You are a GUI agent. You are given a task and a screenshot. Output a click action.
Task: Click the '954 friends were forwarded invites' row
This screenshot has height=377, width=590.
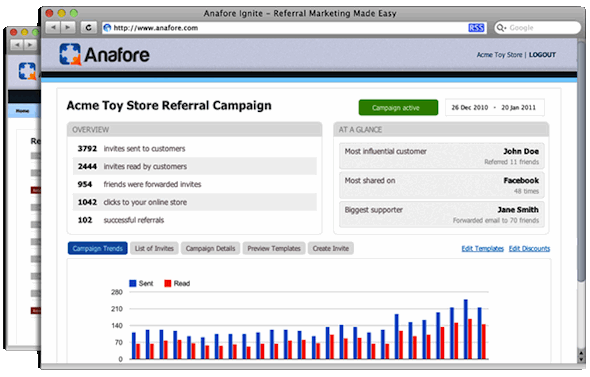tap(195, 184)
